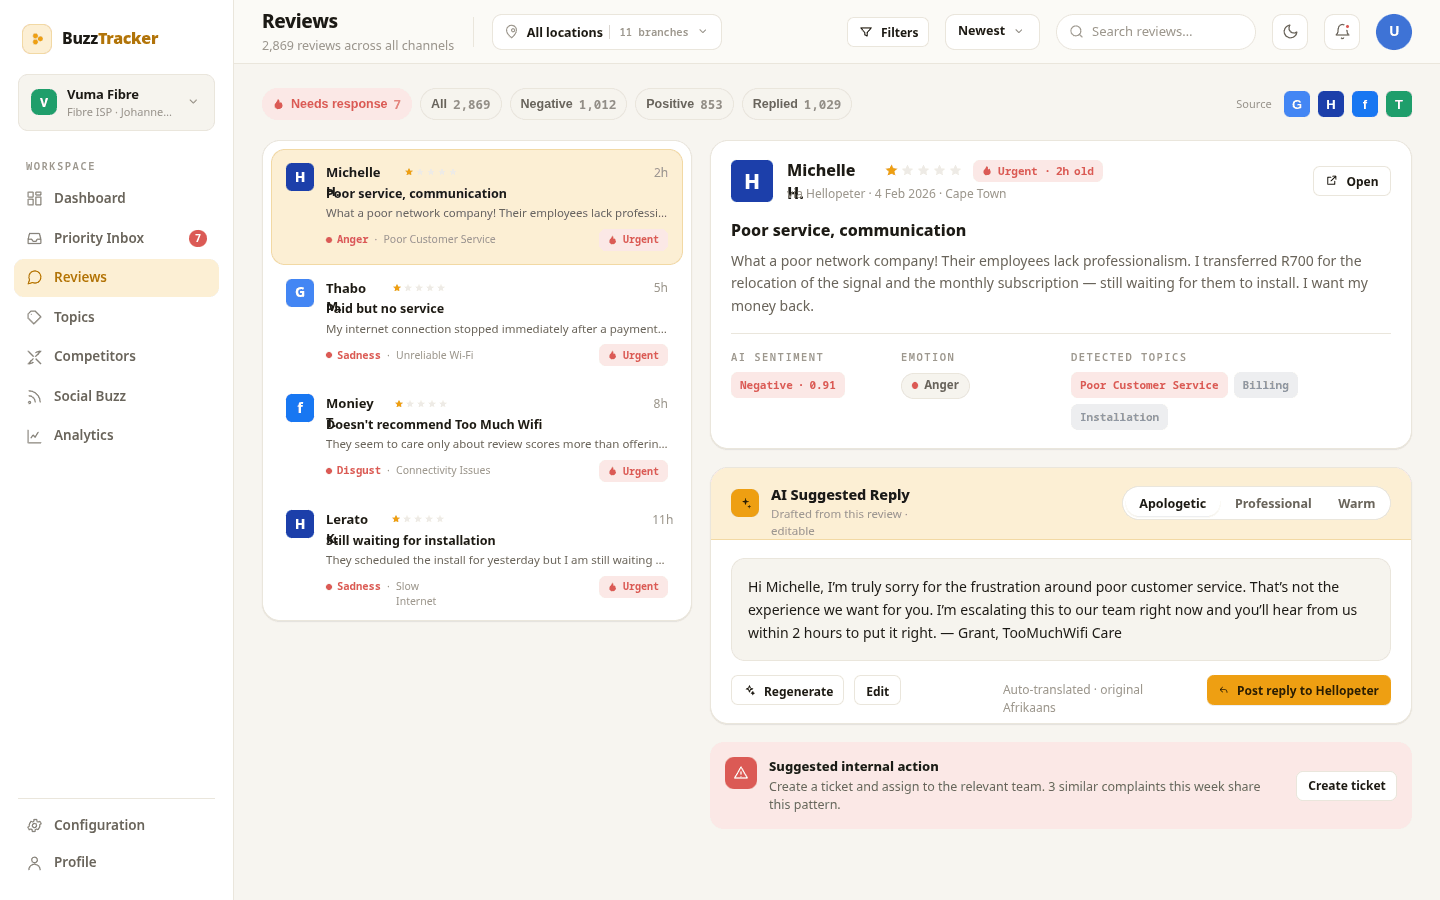1440x900 pixels.
Task: Click the Urgent badge on Thabo's review
Action: [x=633, y=355]
